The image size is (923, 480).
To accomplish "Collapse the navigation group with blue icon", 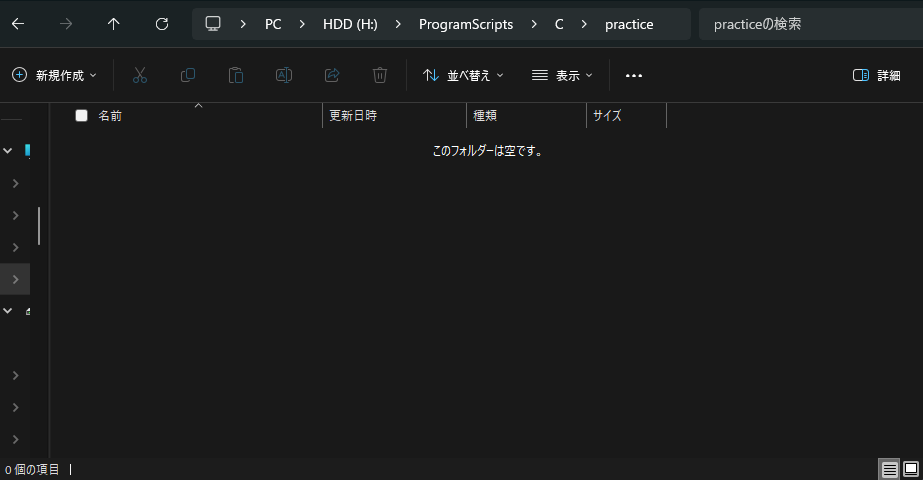I will [8, 151].
